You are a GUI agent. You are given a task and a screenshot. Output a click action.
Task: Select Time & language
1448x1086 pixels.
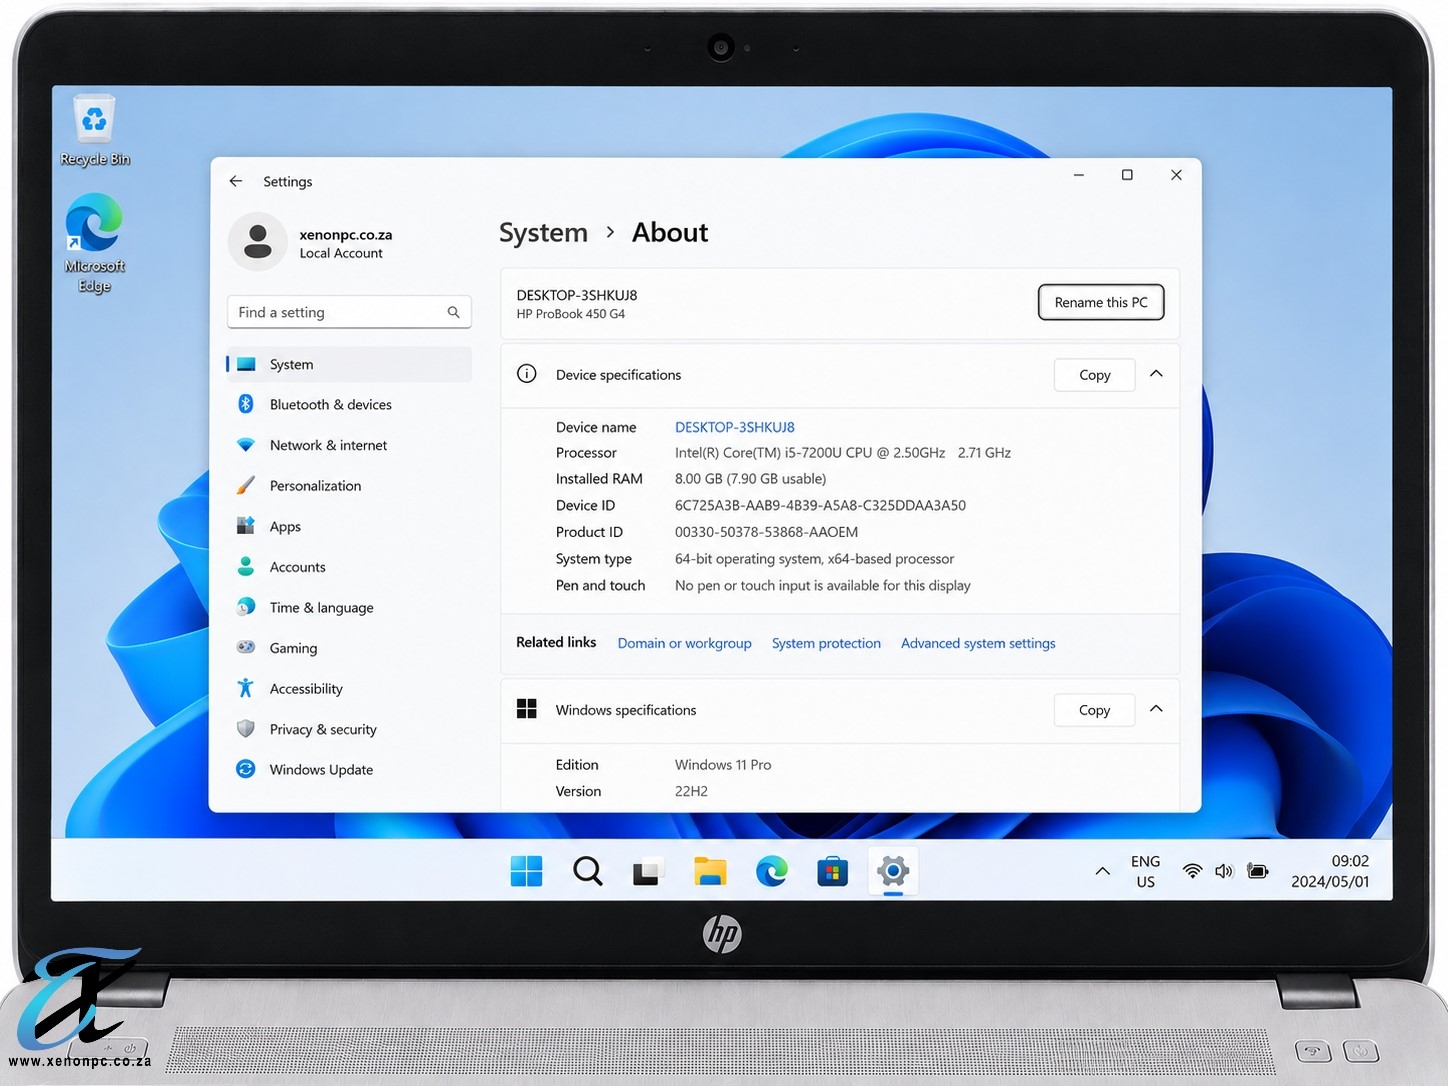point(349,607)
